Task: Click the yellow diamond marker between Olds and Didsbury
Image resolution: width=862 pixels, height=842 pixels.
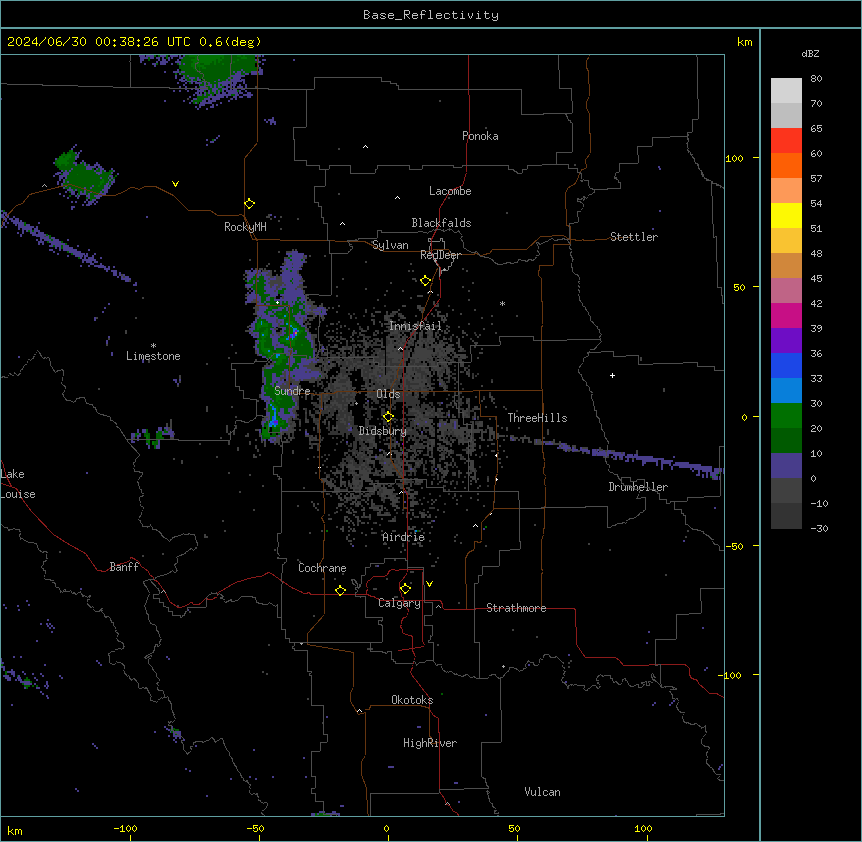Action: tap(388, 417)
